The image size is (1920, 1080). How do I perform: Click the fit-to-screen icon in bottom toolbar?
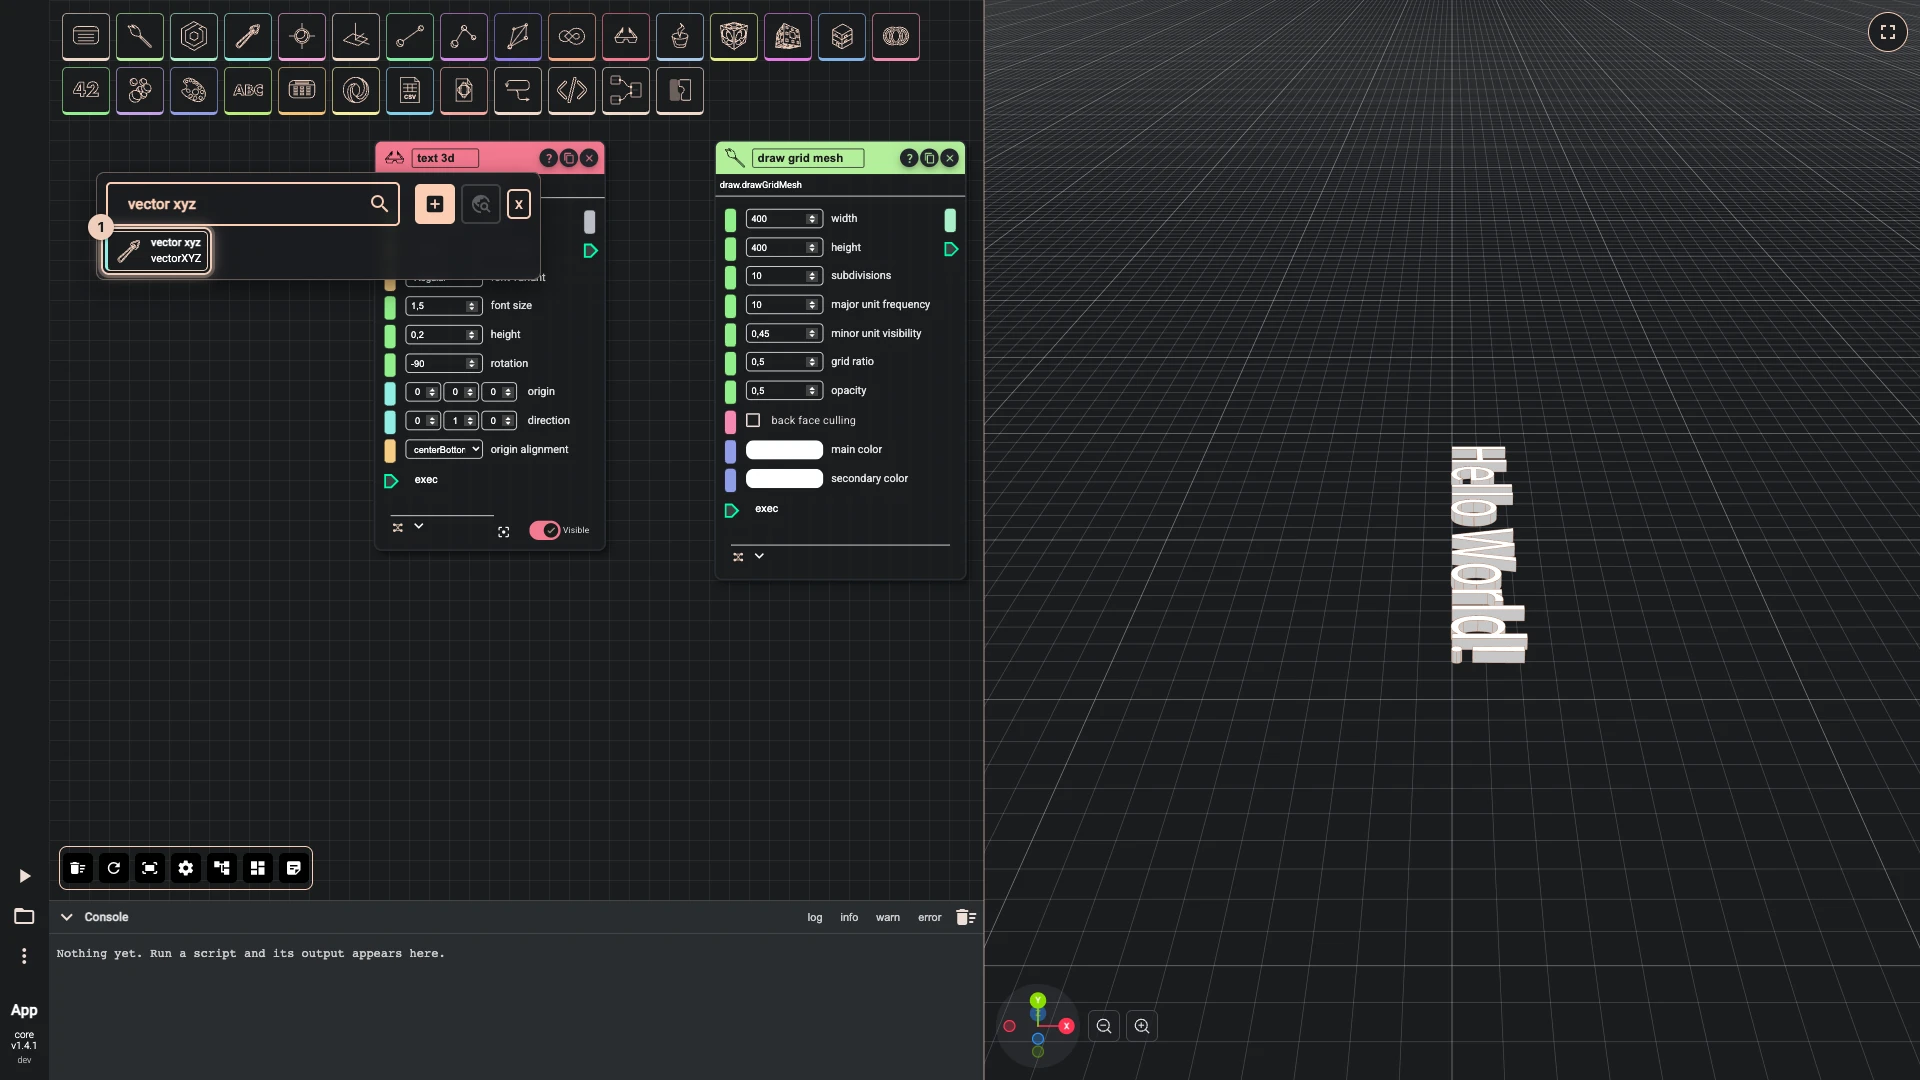point(150,868)
